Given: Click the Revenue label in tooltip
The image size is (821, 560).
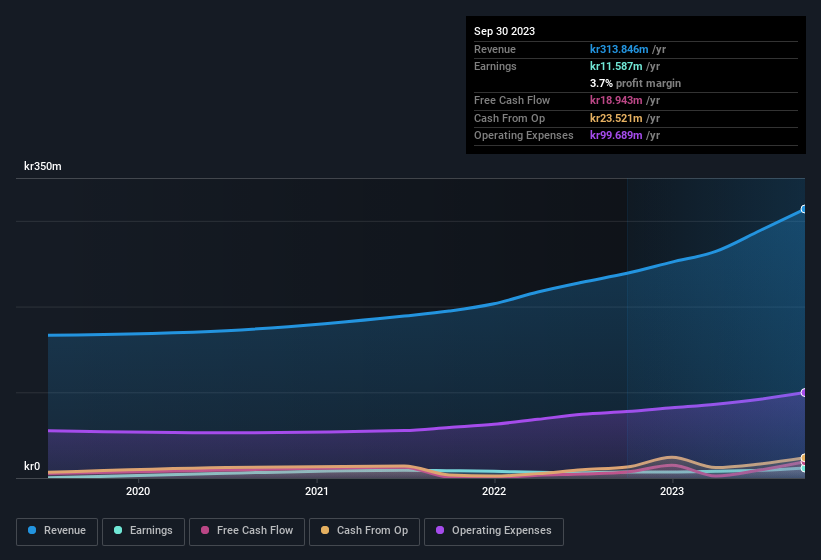Looking at the screenshot, I should click(x=495, y=49).
